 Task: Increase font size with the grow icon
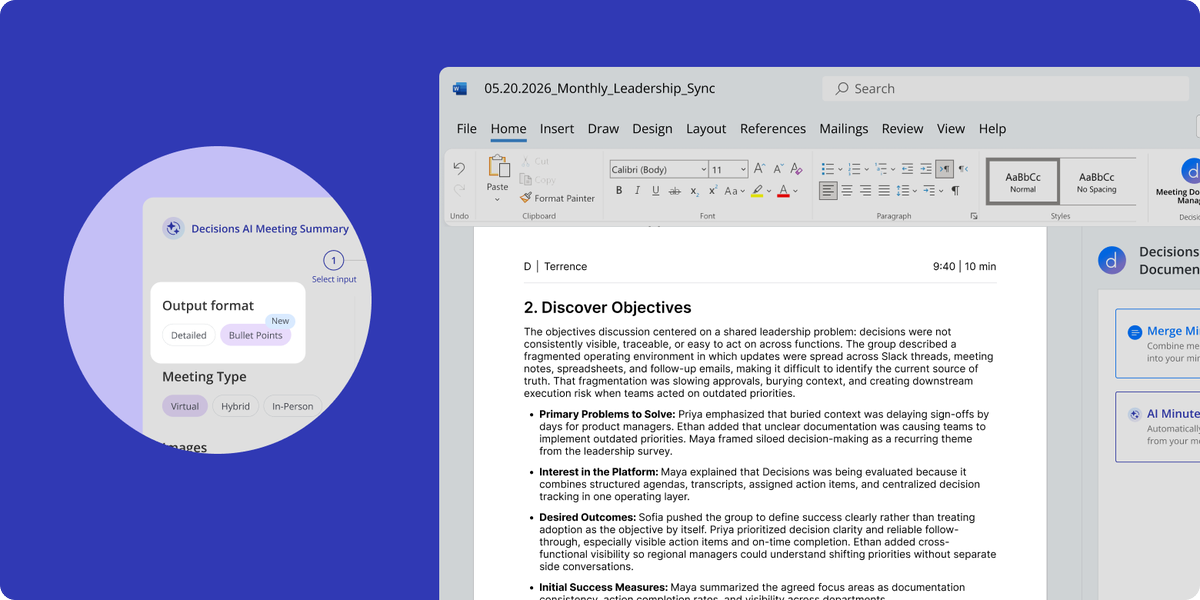click(x=759, y=169)
